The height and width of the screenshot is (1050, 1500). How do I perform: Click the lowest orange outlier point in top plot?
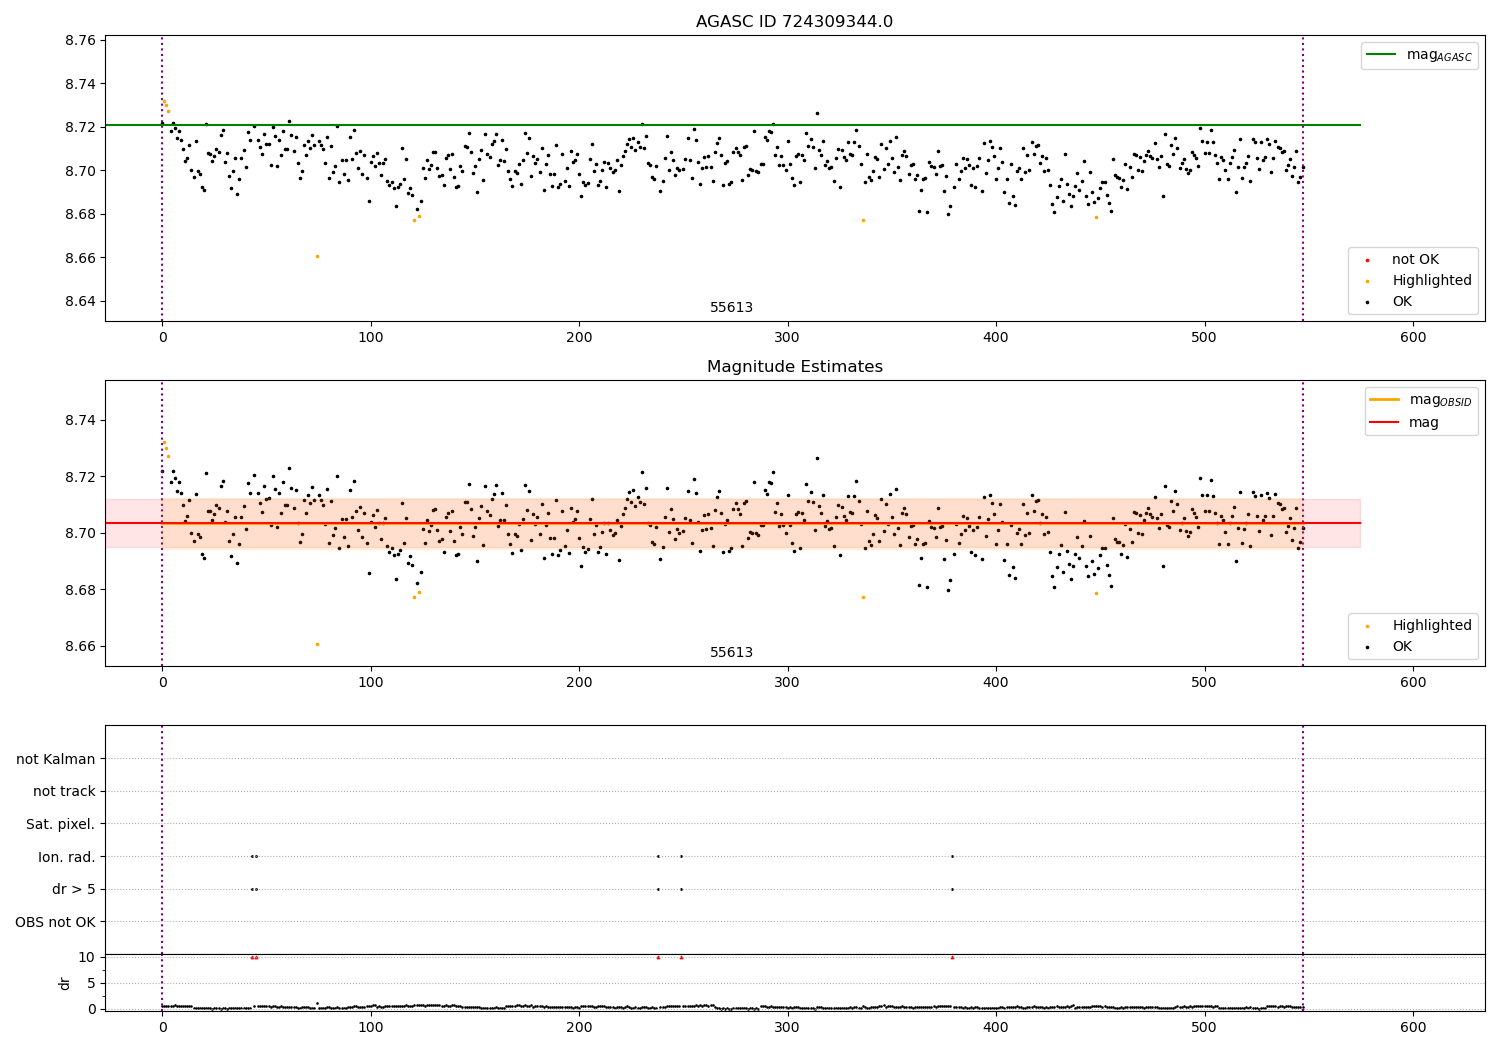(x=317, y=256)
